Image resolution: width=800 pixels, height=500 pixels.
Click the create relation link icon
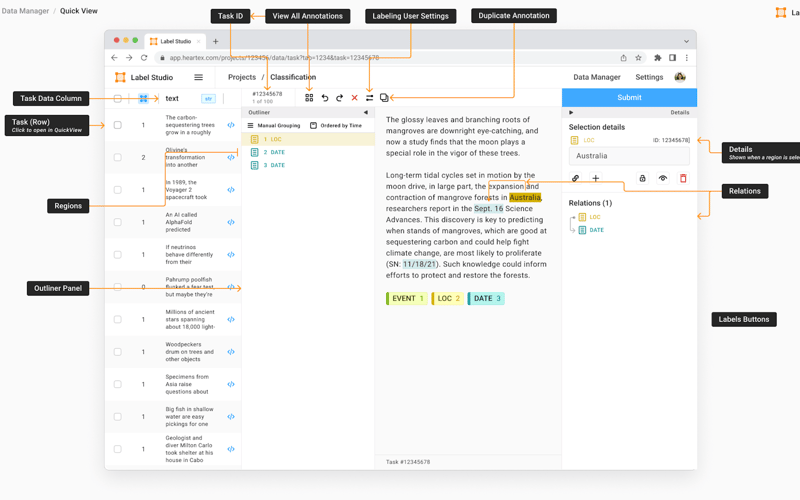click(575, 178)
